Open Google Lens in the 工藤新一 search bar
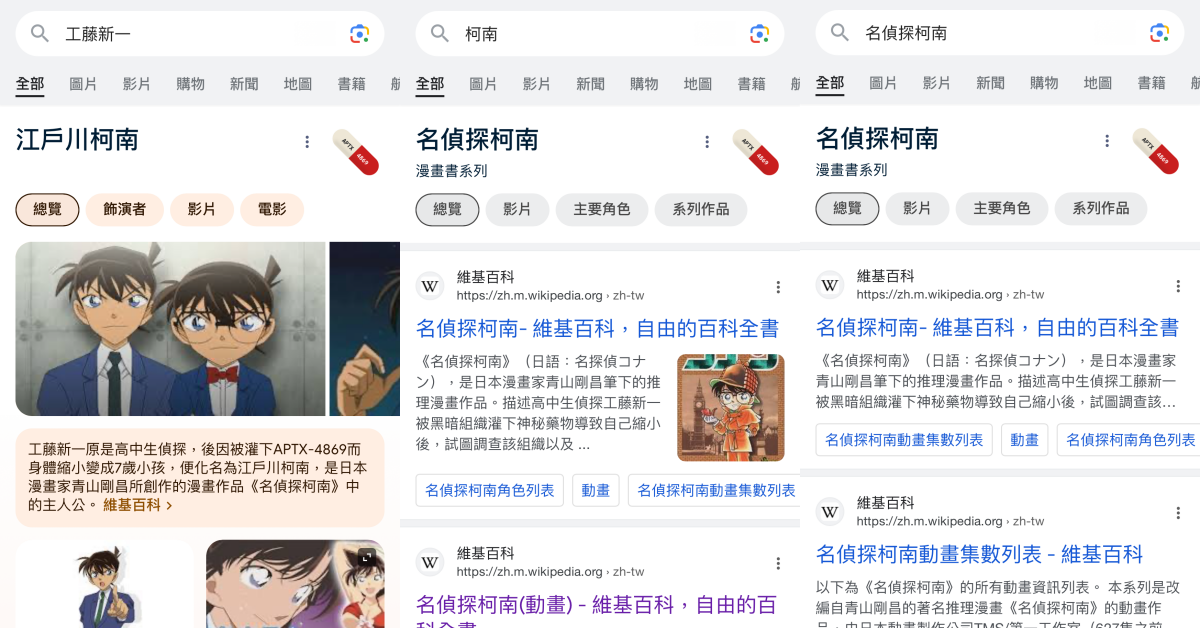Viewport: 1200px width, 628px height. click(360, 34)
